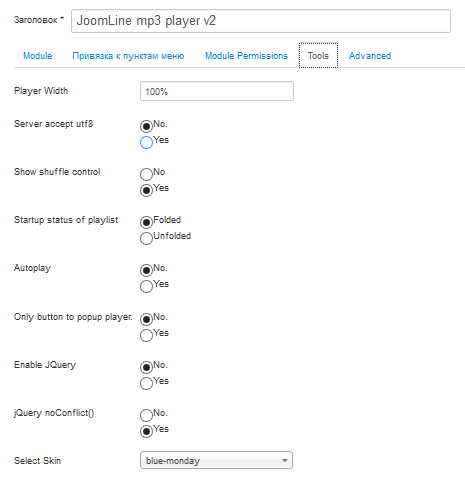Click the Show shuffle control label
This screenshot has height=479, width=465.
point(57,172)
